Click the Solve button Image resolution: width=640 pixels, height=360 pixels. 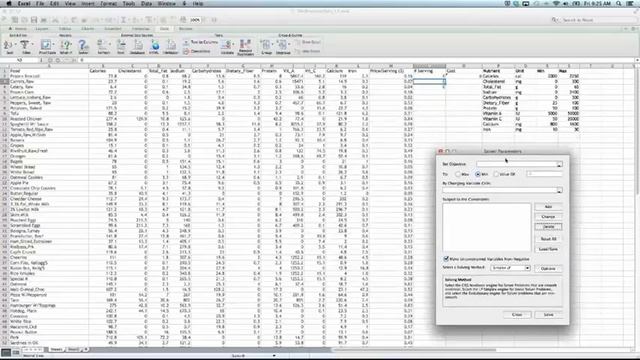click(548, 315)
